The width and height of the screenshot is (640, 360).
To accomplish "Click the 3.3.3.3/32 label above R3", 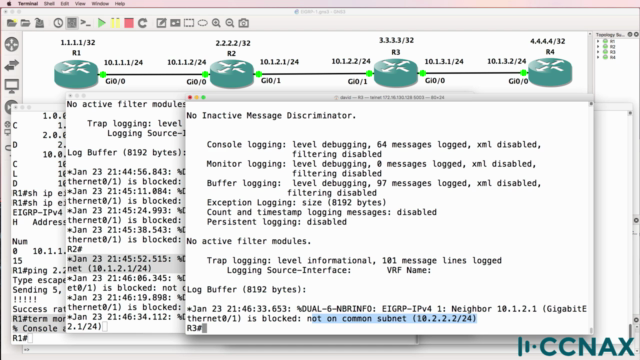I will [396, 40].
